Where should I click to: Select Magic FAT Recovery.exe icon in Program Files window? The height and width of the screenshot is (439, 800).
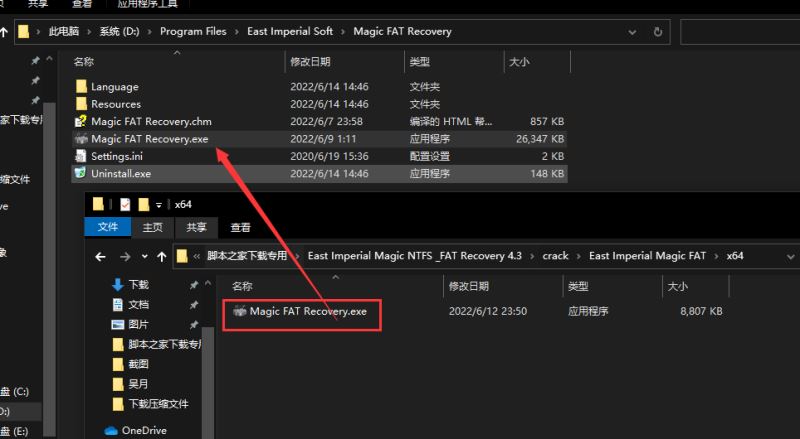tap(81, 138)
